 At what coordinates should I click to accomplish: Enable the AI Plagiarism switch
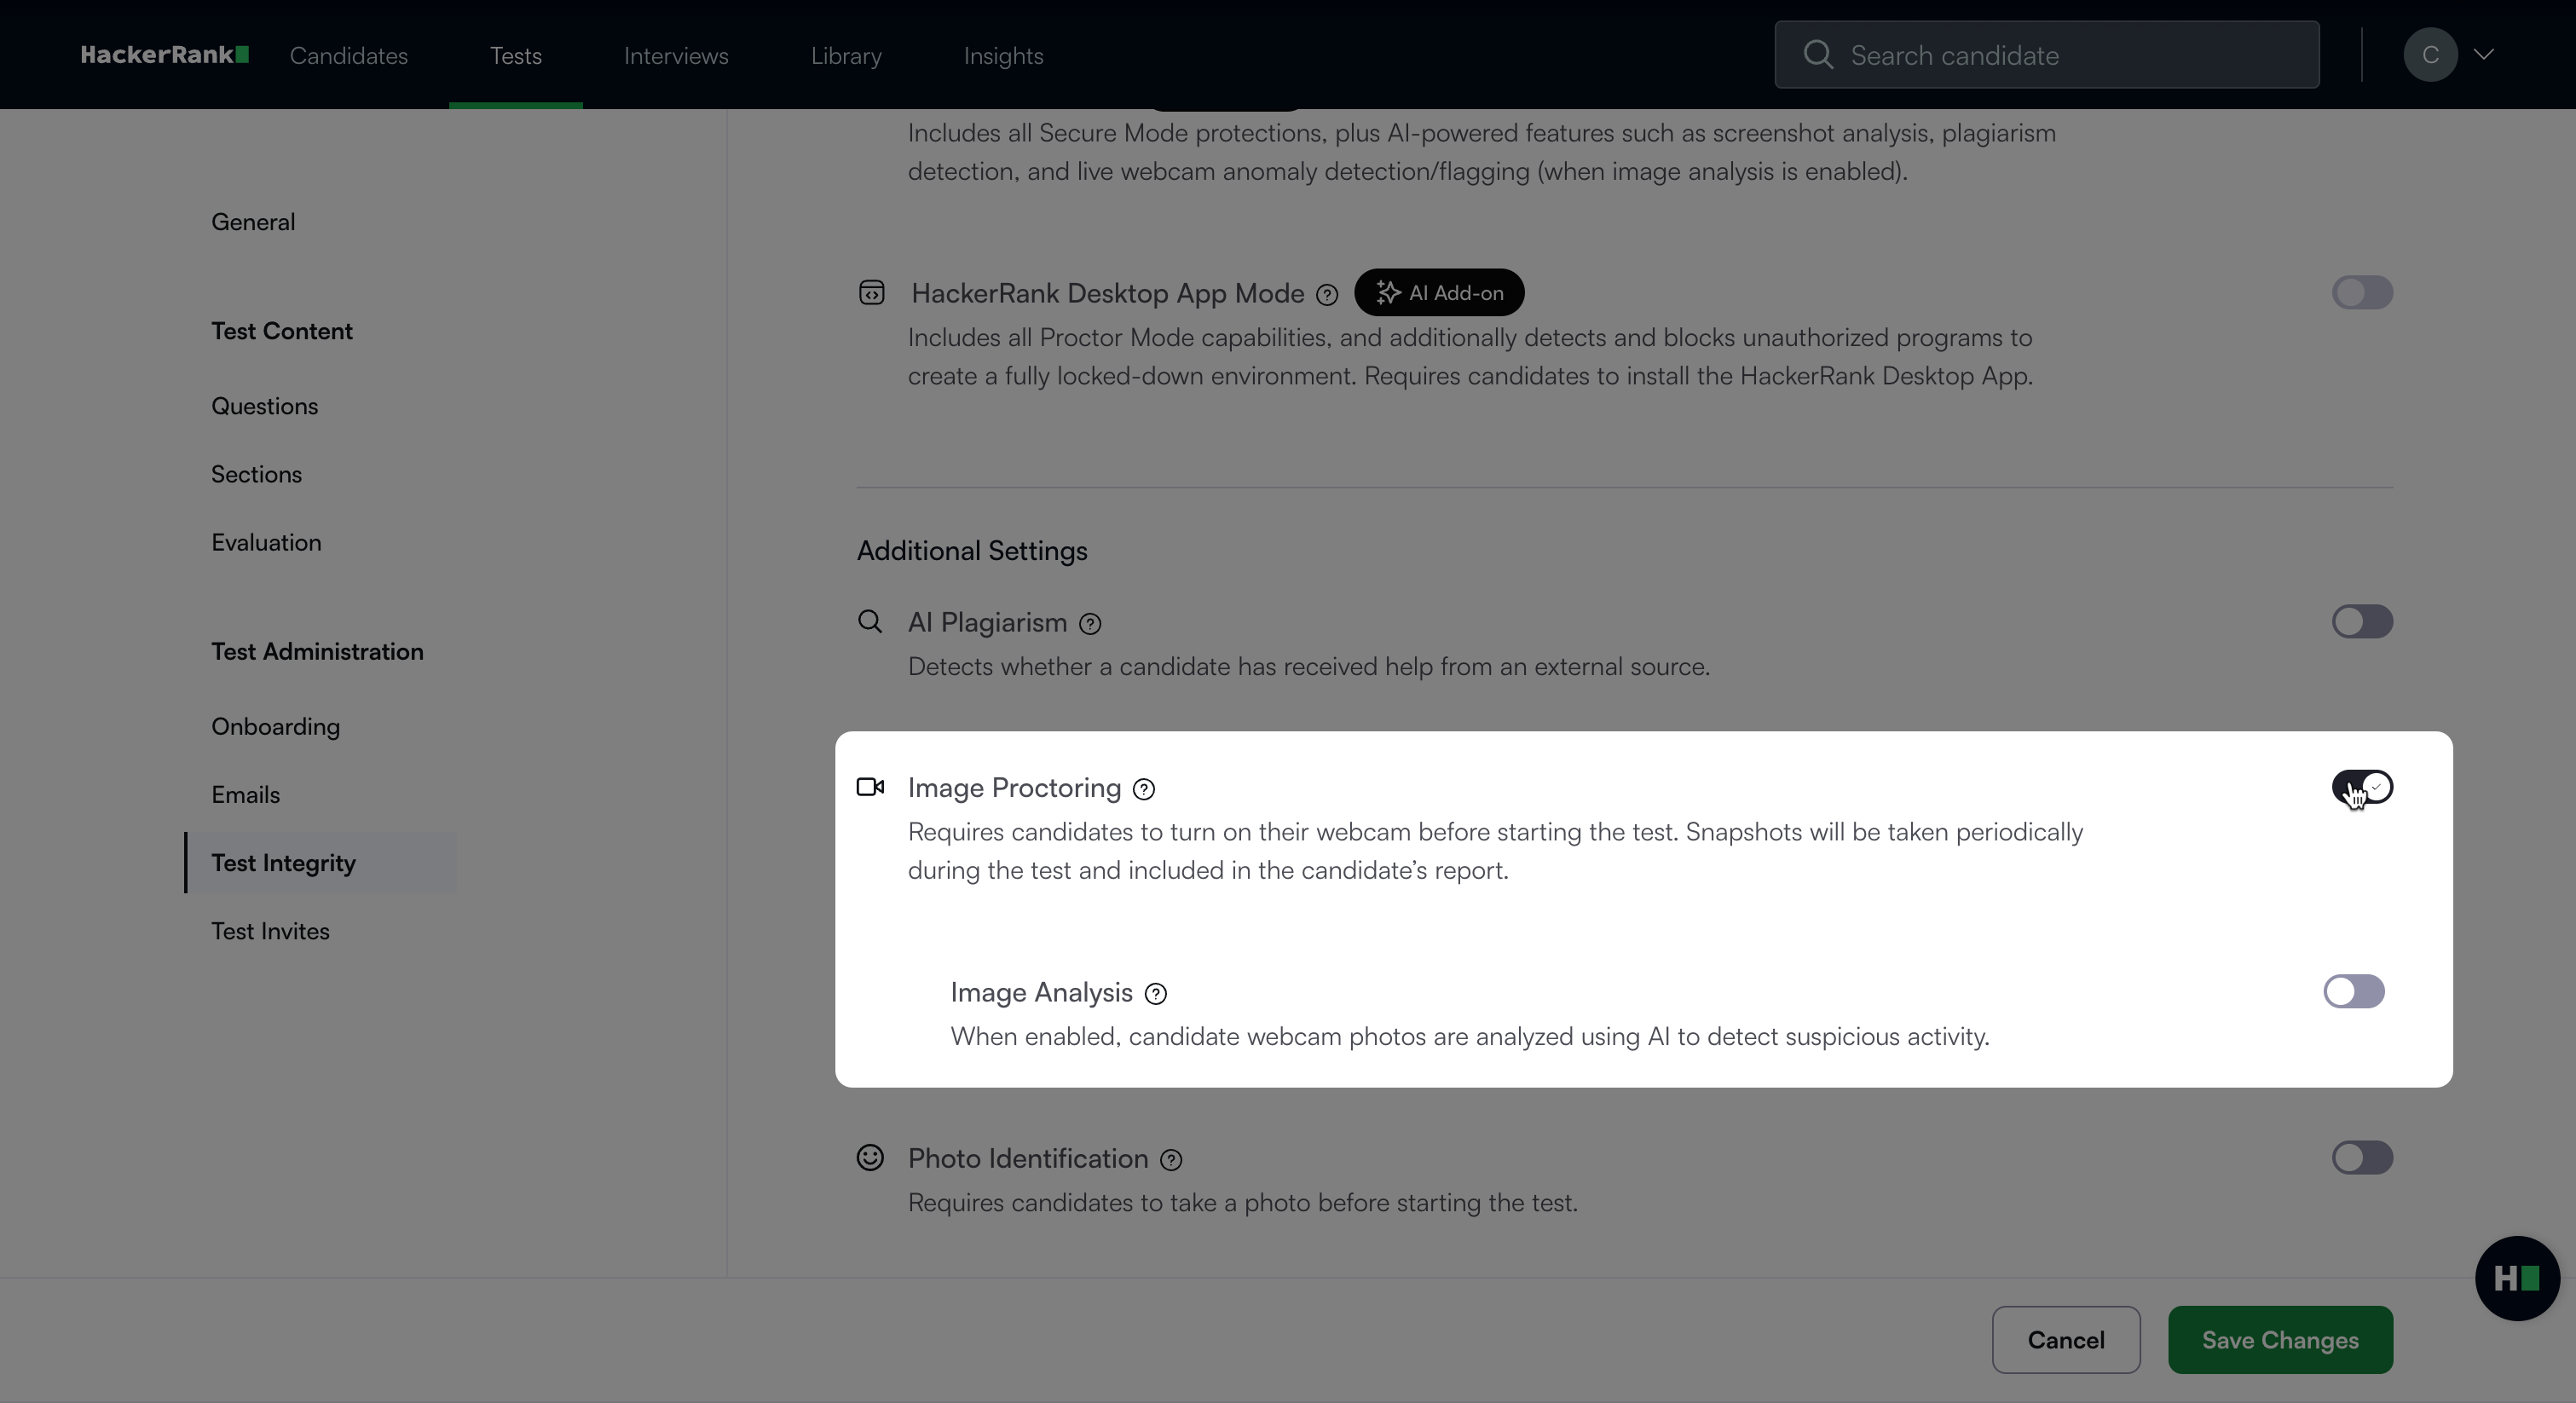click(x=2362, y=622)
